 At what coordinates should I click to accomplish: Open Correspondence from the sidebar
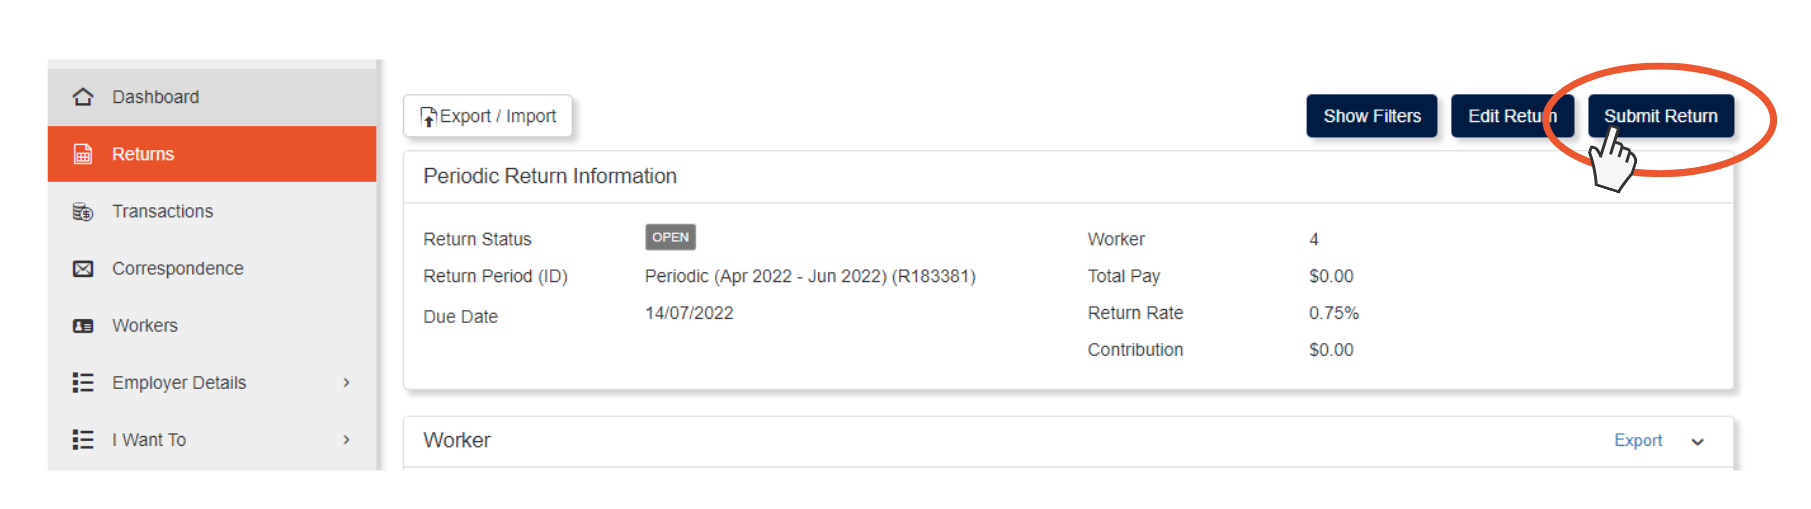point(177,268)
